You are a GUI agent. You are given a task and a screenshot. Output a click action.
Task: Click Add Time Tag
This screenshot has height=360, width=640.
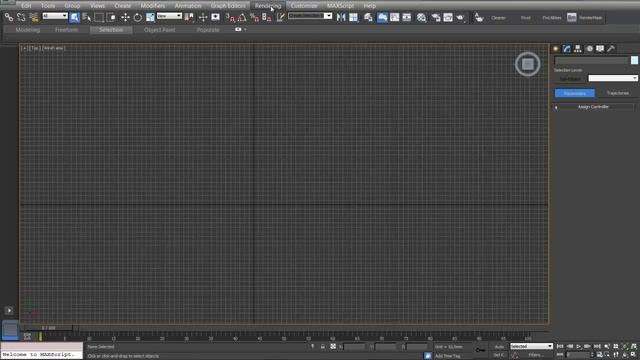[447, 356]
